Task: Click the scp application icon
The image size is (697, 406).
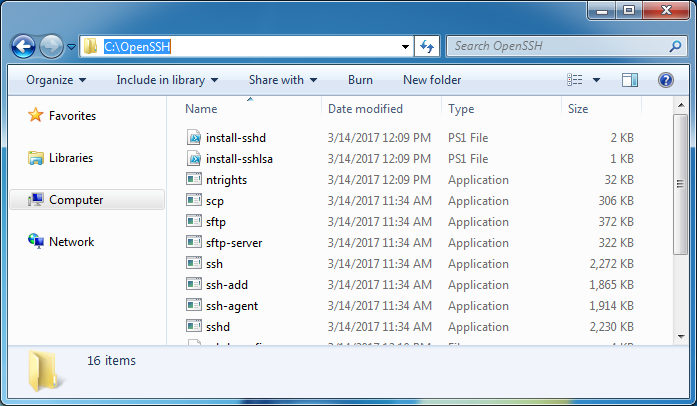Action: click(194, 200)
